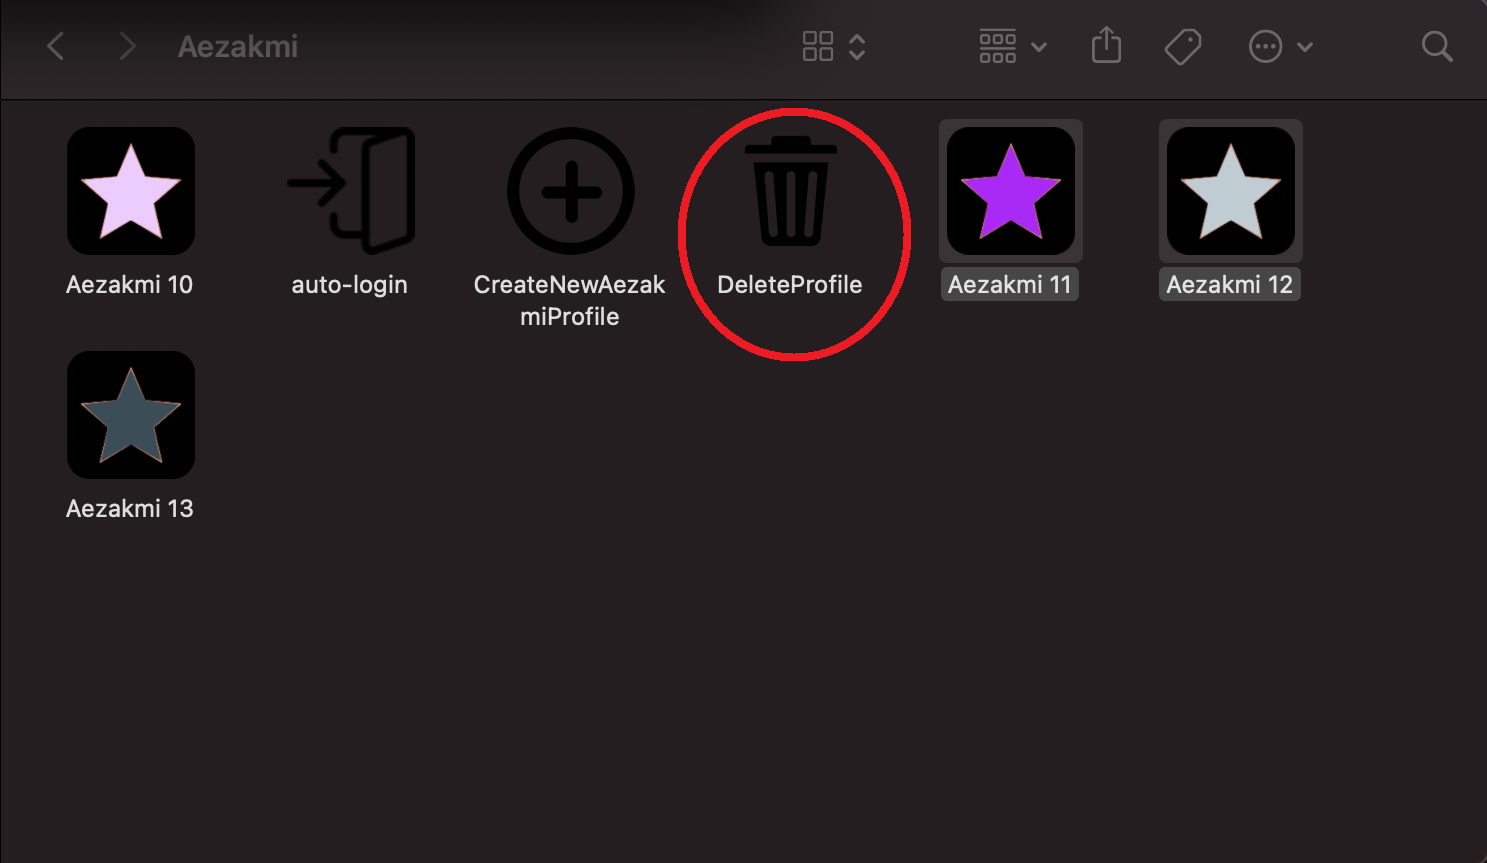
Task: Switch to icon grid view
Action: point(818,46)
